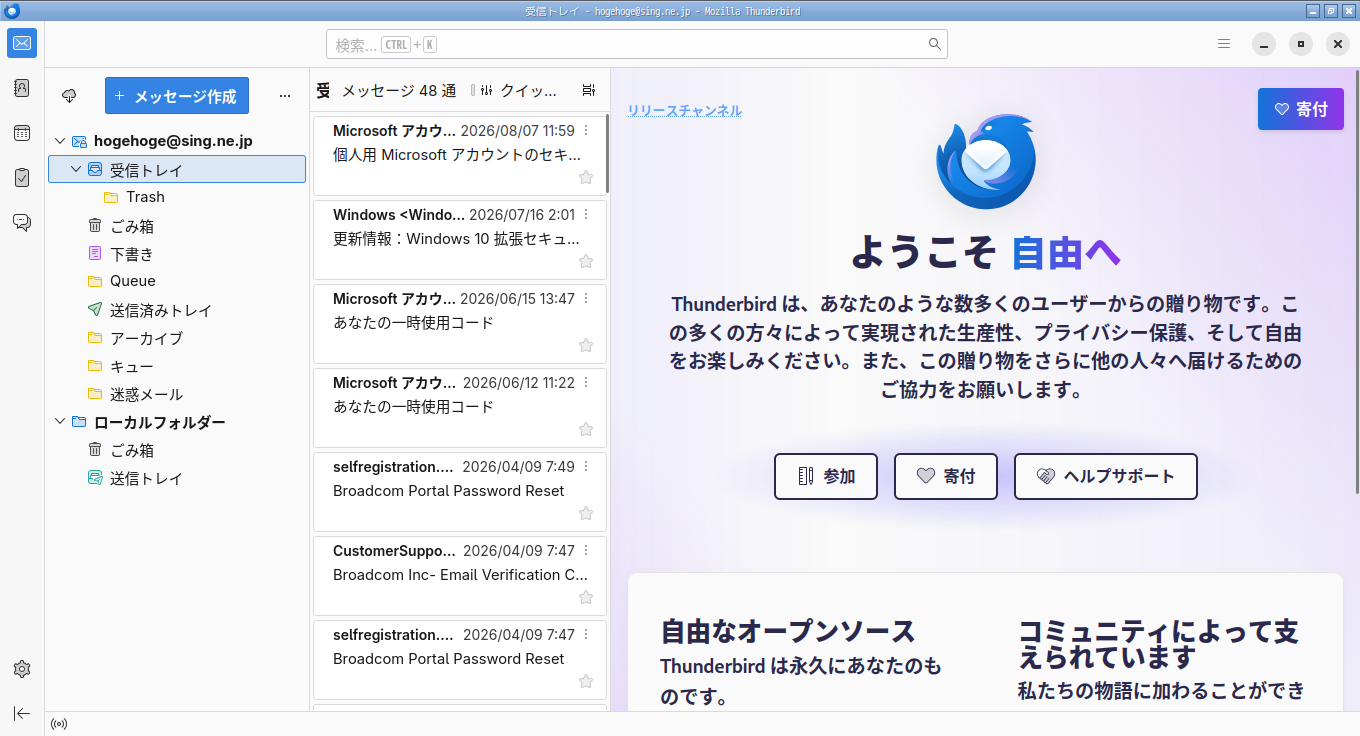Open Thunderbird settings gear
The width and height of the screenshot is (1360, 736).
coord(22,669)
